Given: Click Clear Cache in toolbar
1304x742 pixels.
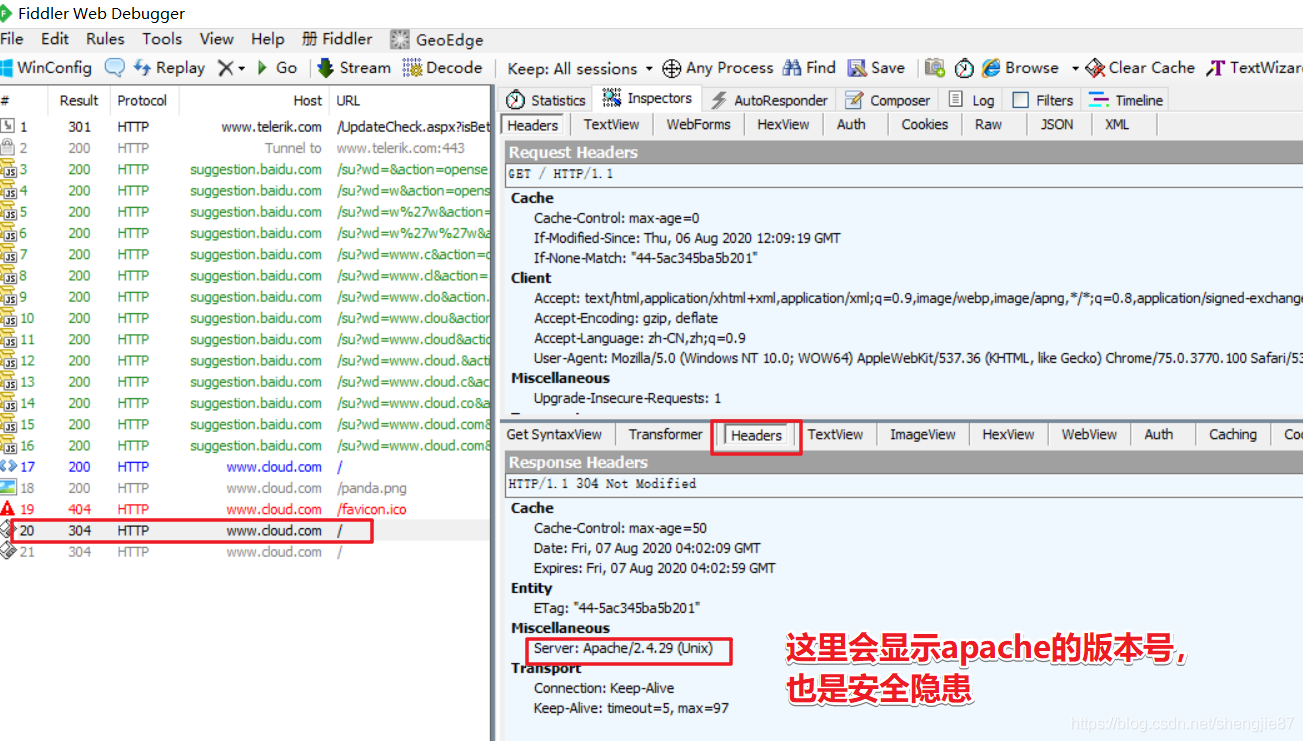Looking at the screenshot, I should point(1140,68).
